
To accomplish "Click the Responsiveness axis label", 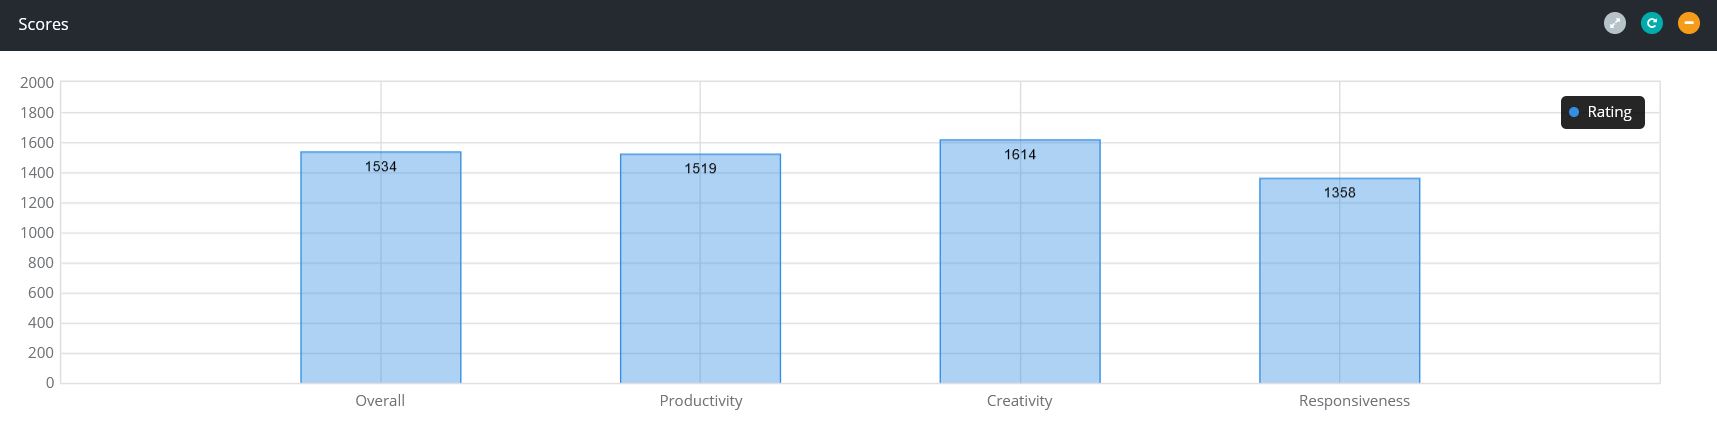I will click(1354, 400).
